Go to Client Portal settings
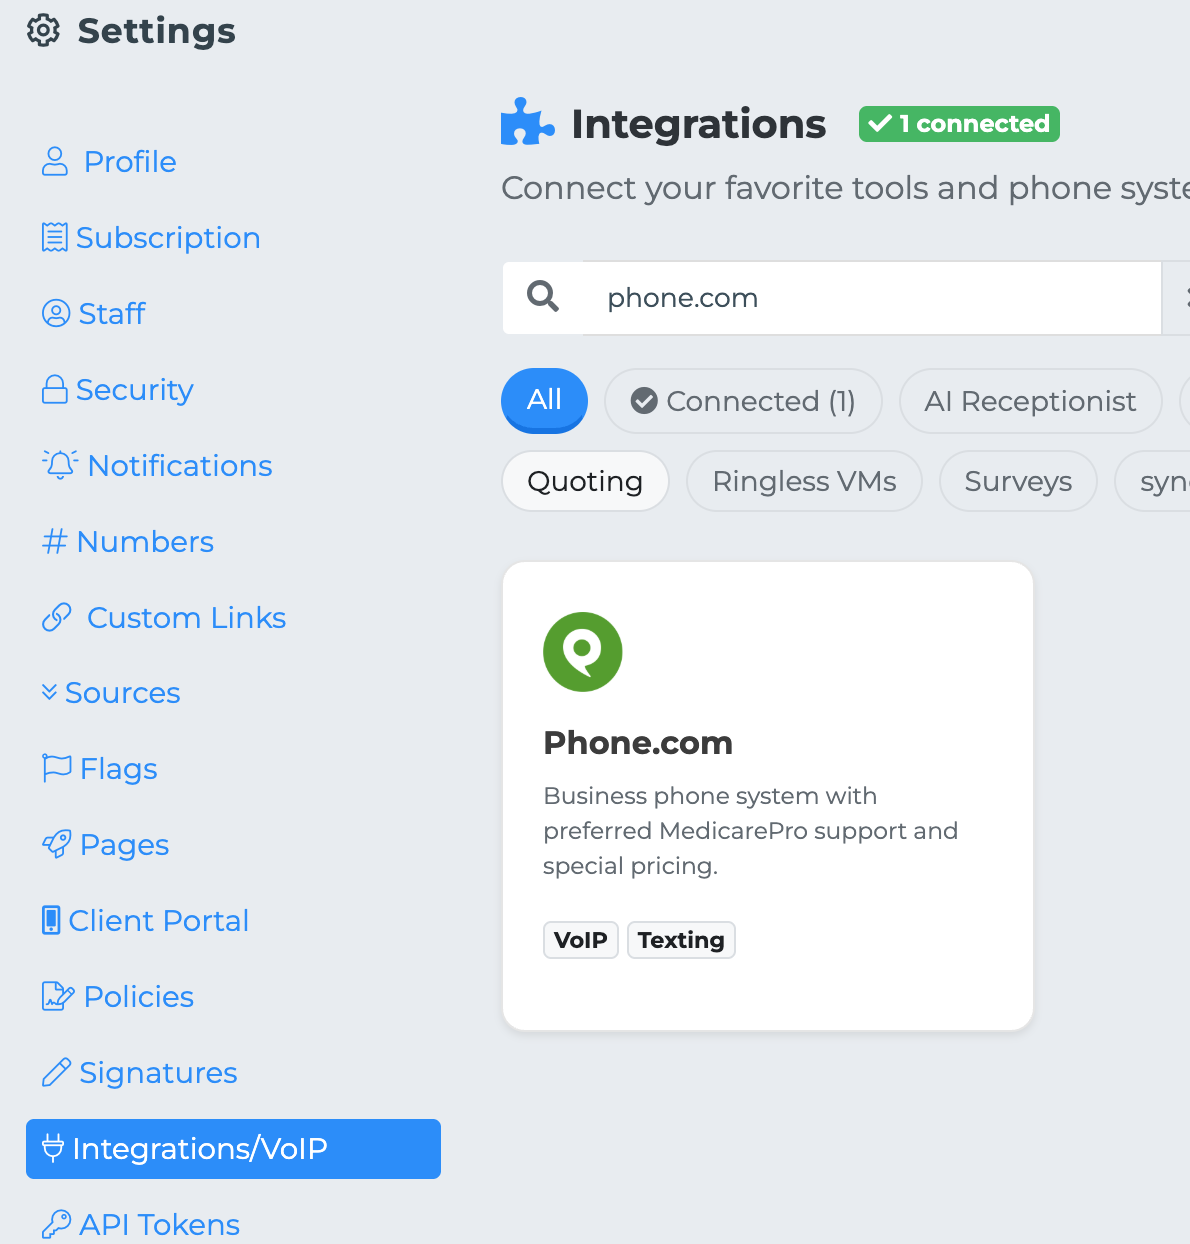1190x1244 pixels. [x=158, y=921]
